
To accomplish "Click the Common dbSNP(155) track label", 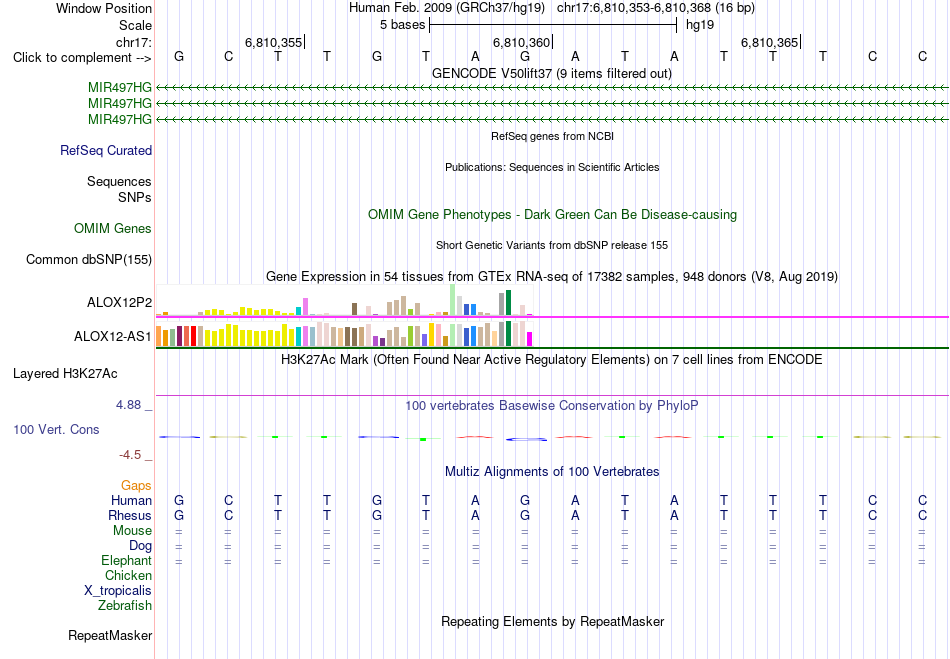I will tap(88, 259).
